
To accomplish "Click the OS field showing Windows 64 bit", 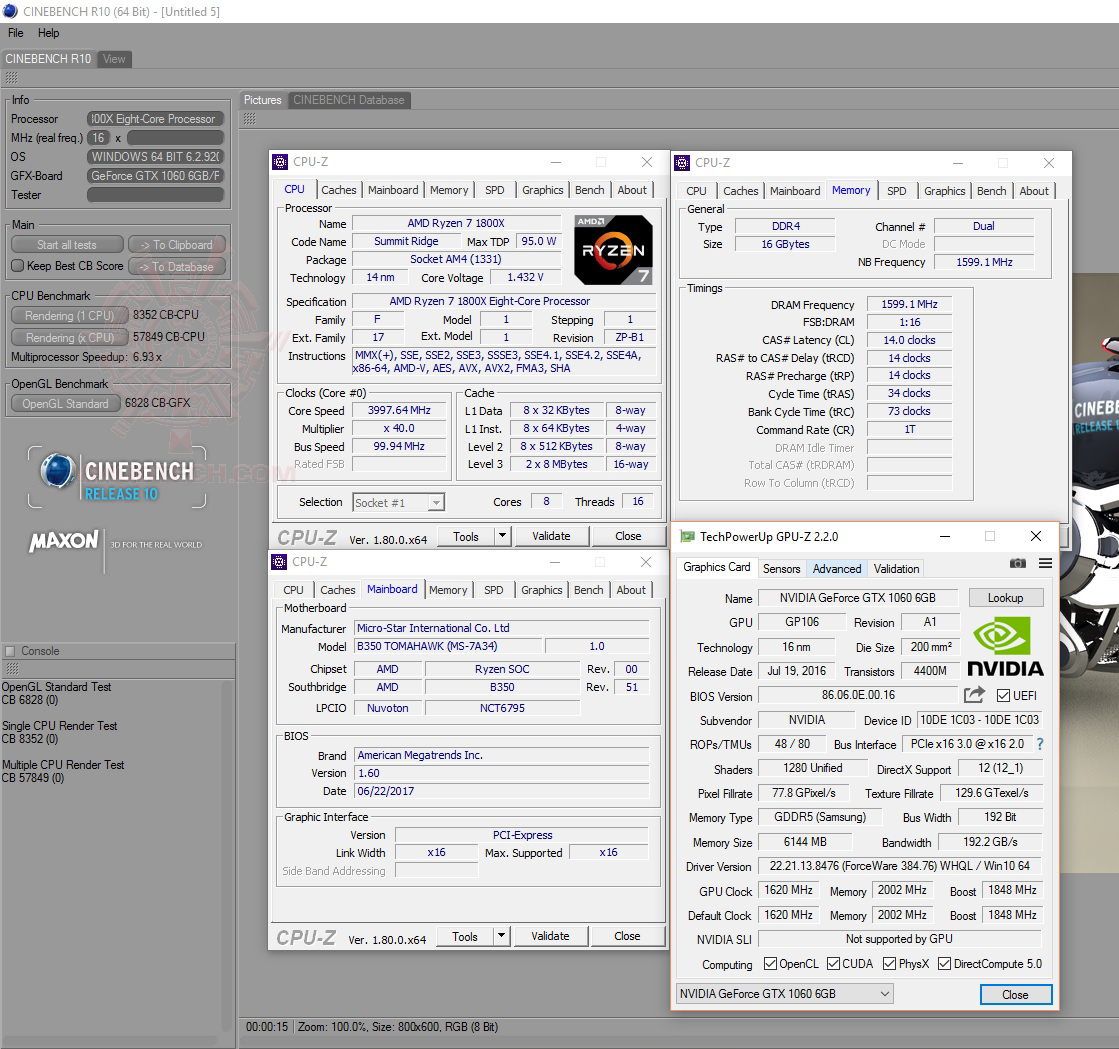I will point(156,156).
